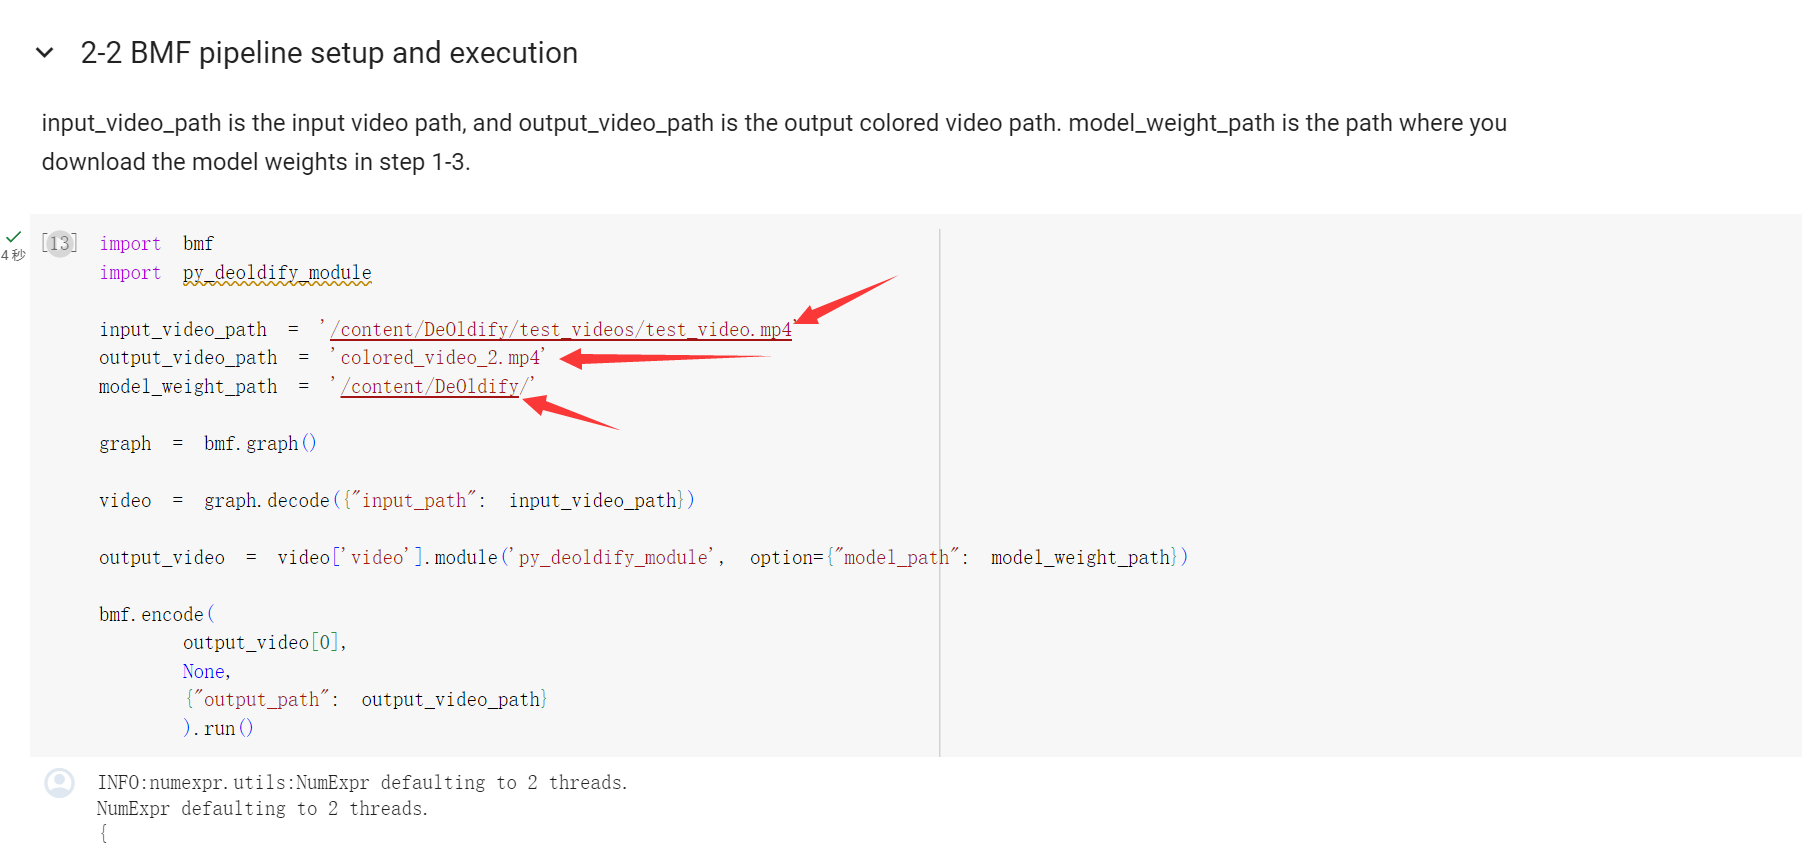Click the '"output_path": output_video_path' dictionary line
This screenshot has height=849, width=1802.
(x=366, y=700)
